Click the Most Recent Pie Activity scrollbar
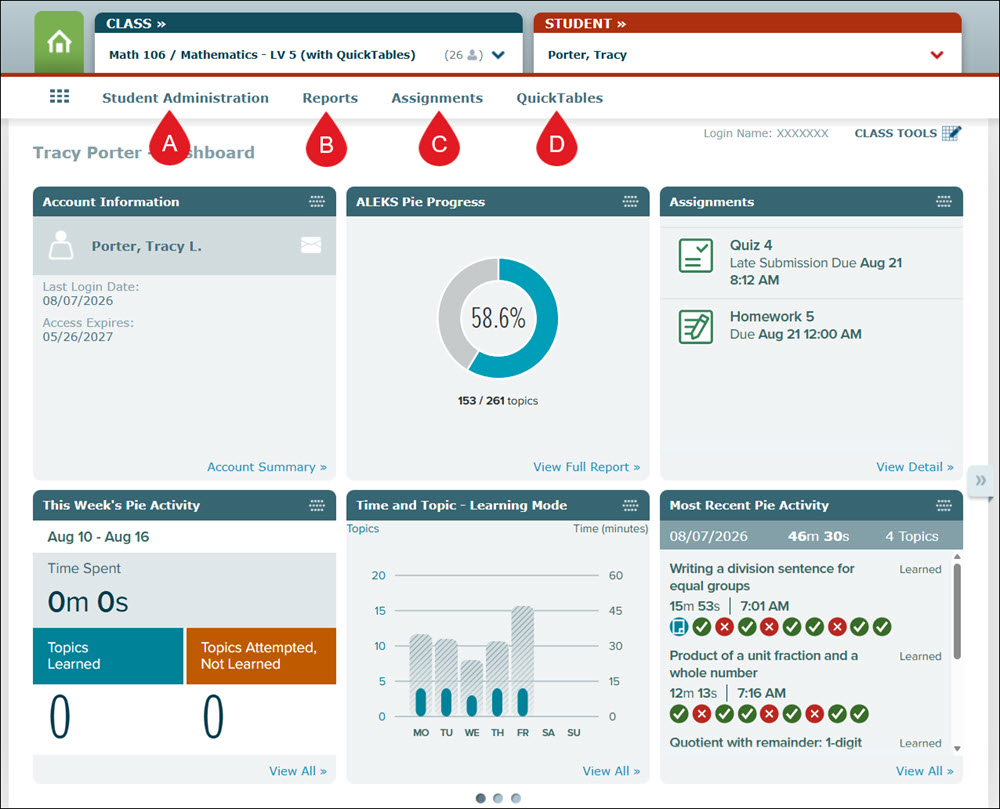 pos(957,653)
